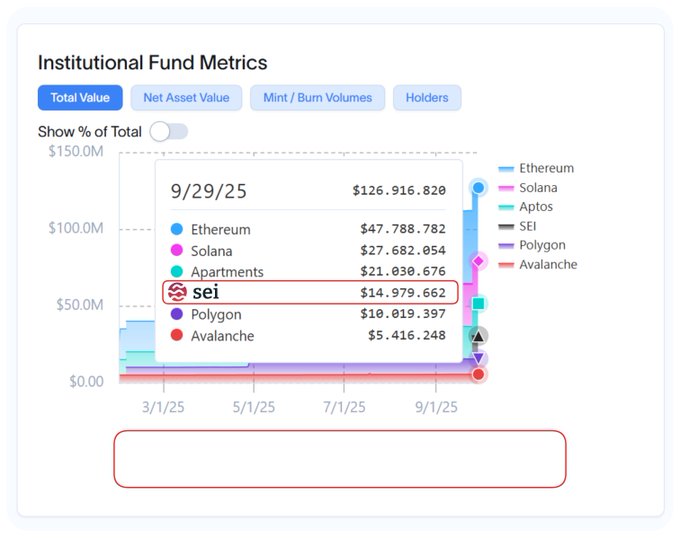Select the Mint / Burn Volumes tab

(x=317, y=98)
